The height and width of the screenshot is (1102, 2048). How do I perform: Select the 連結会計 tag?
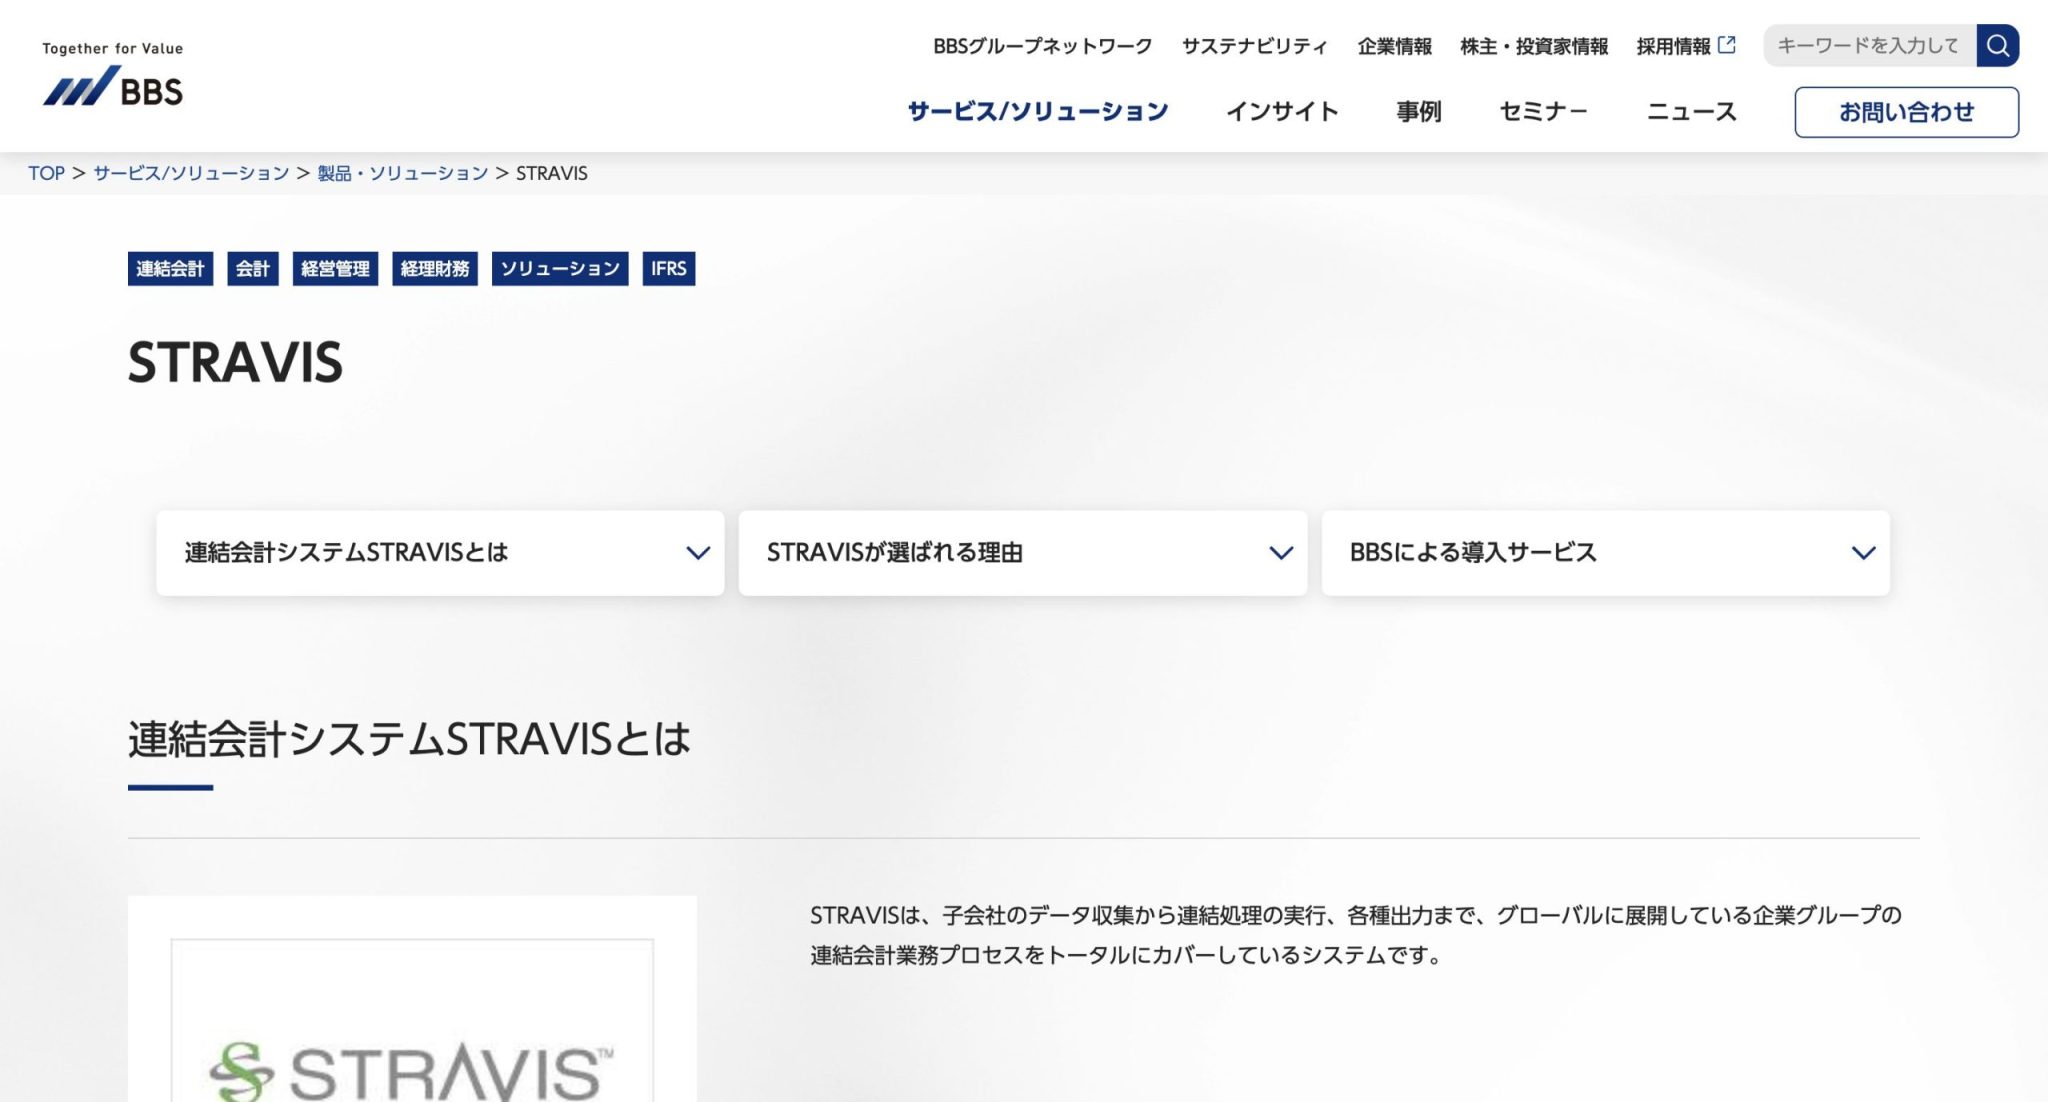point(169,268)
